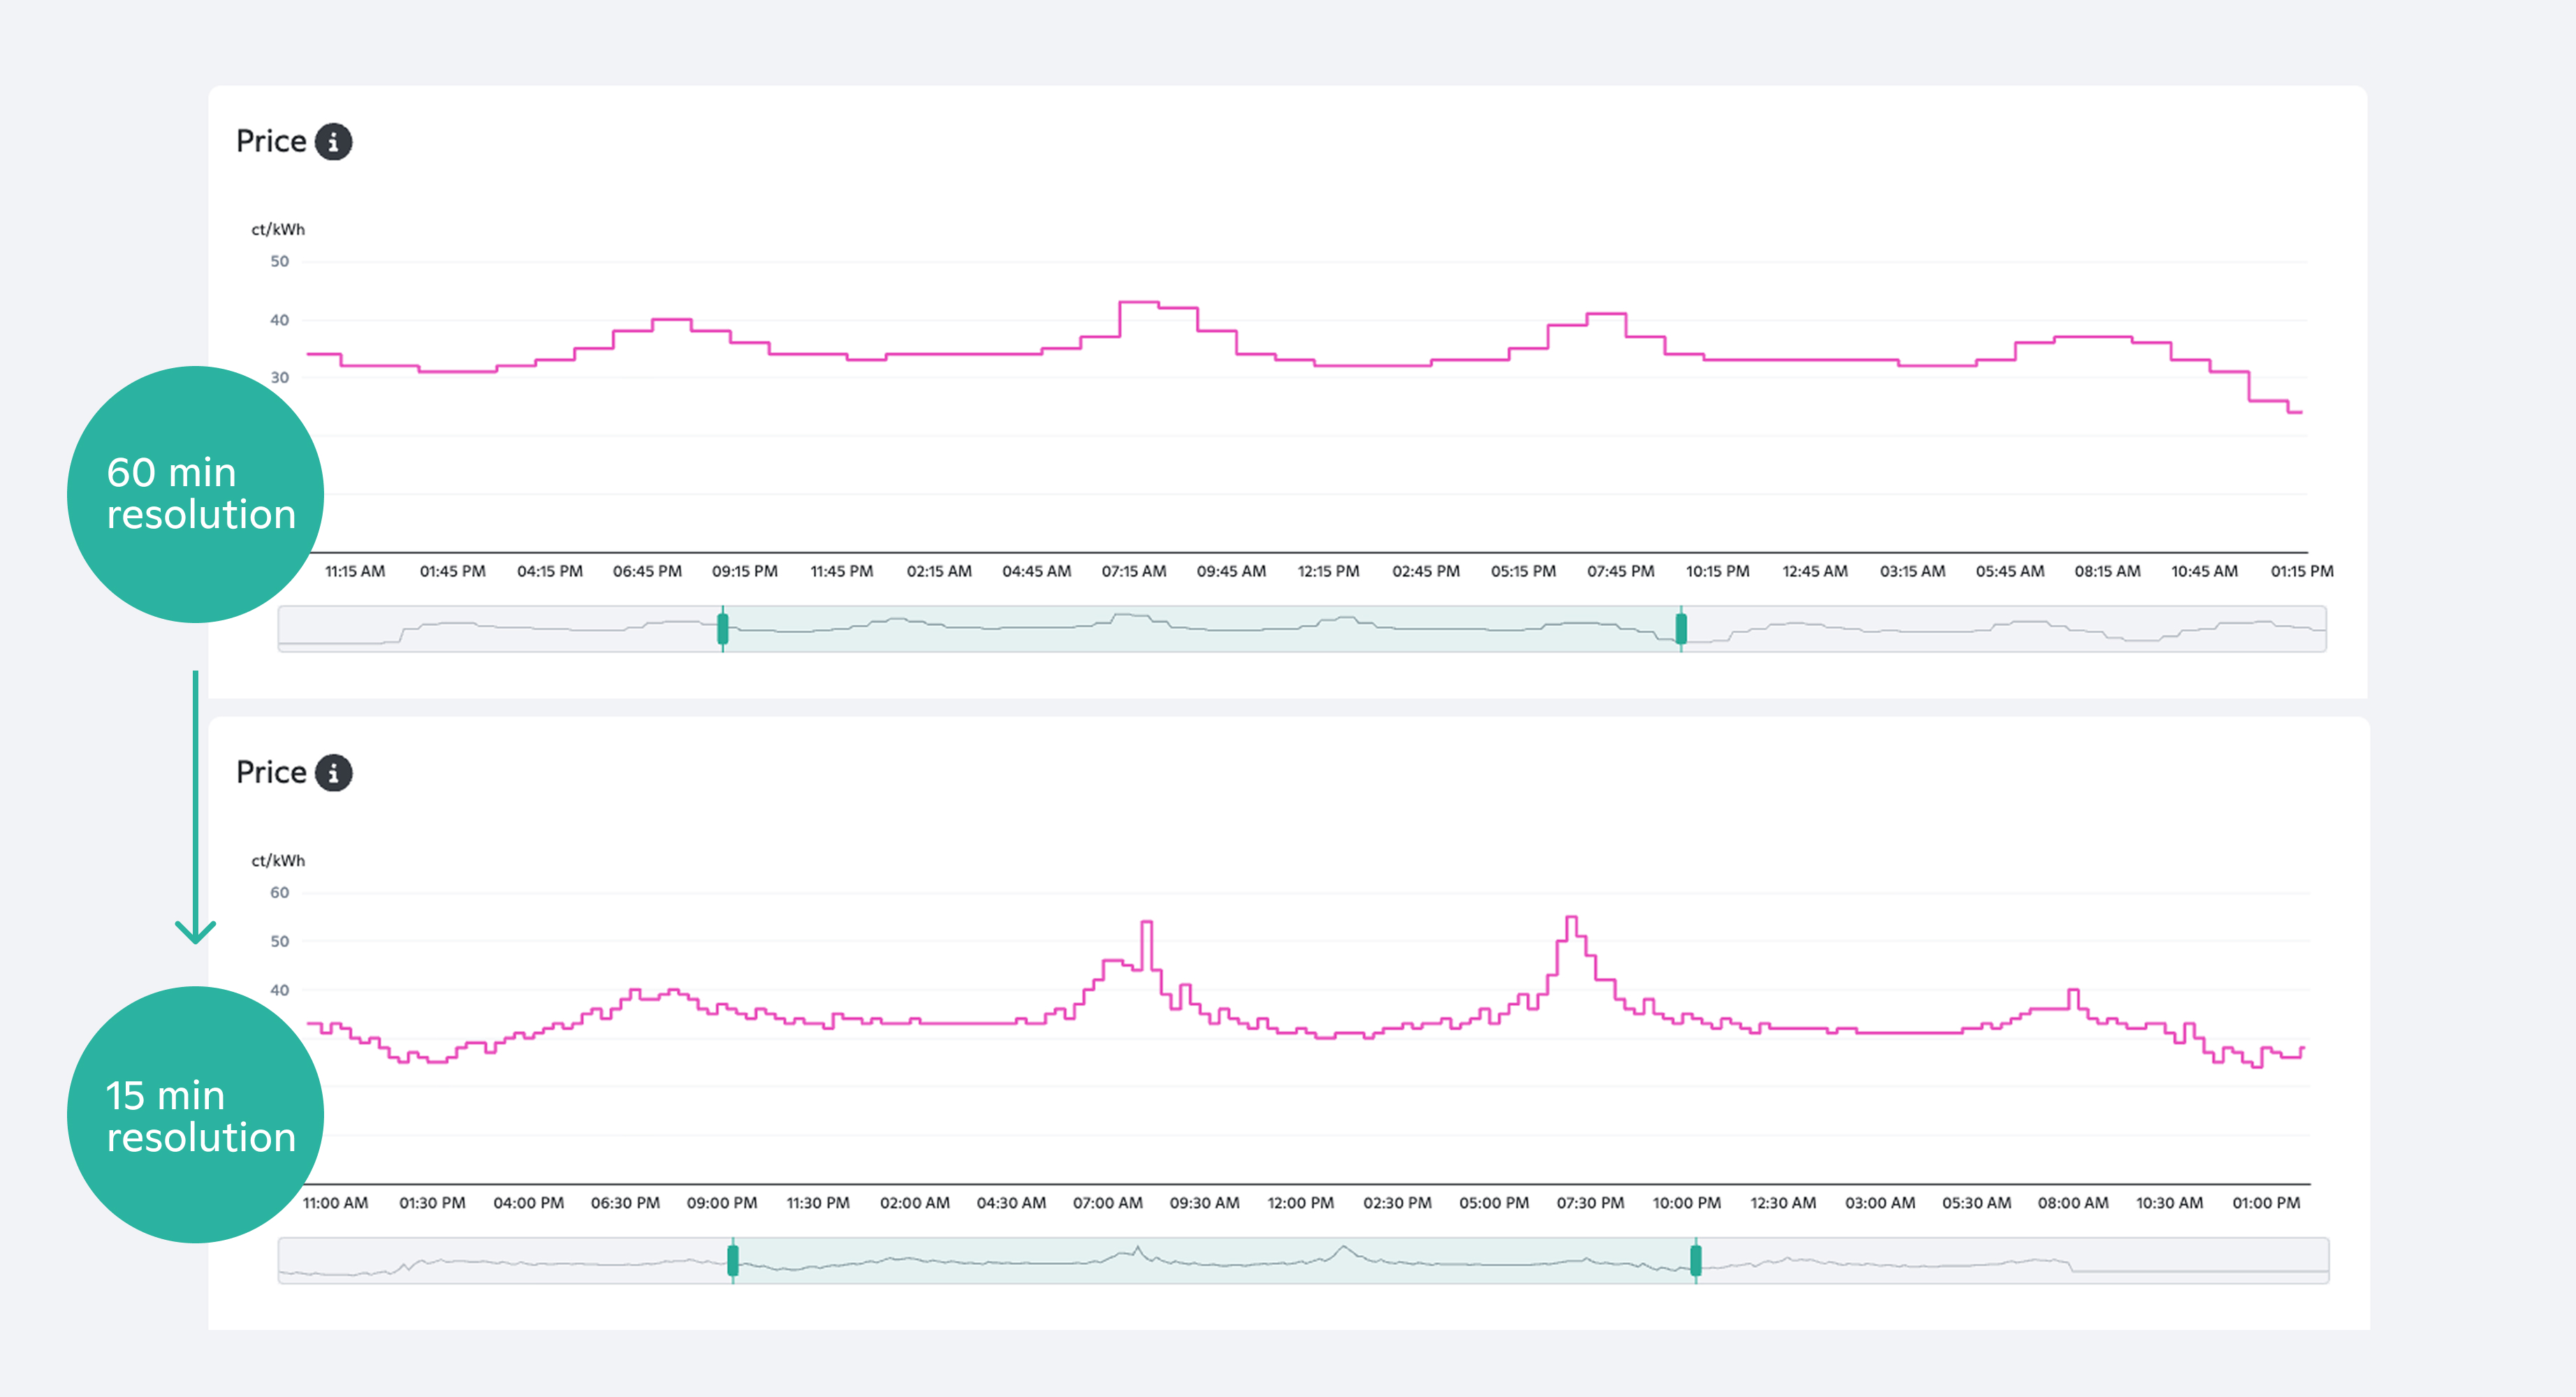This screenshot has width=2576, height=1397.
Task: Click the upper chart's Price heading text
Action: pos(271,142)
